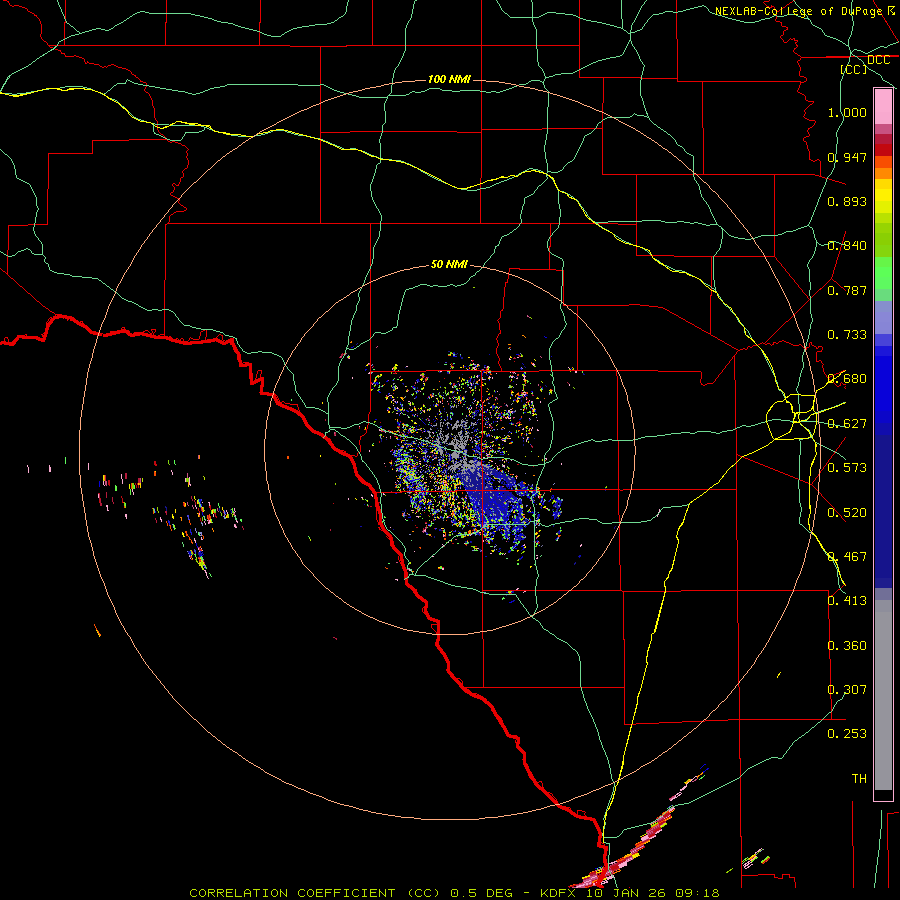Viewport: 900px width, 900px height.
Task: Click the CORRELATION COEFFICIENT (CC) product title
Action: click(315, 893)
